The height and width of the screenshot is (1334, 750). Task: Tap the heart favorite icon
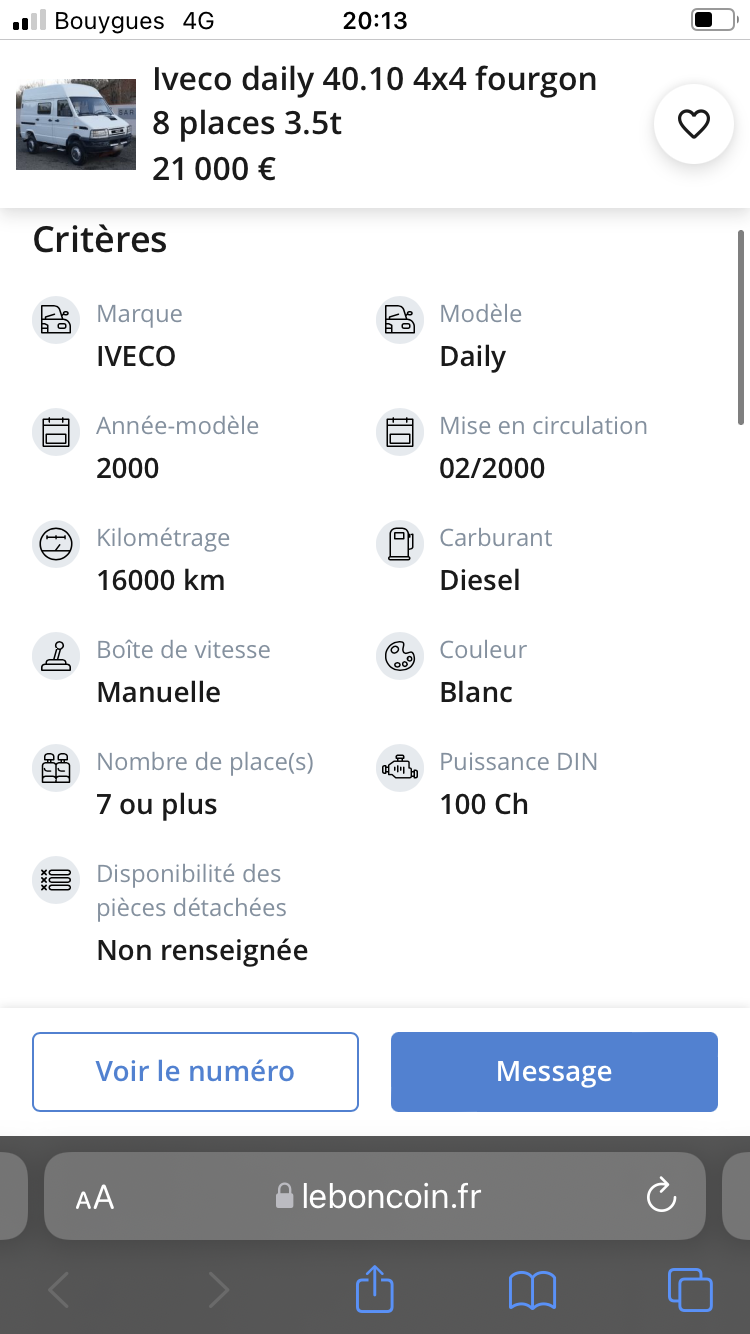pos(693,124)
